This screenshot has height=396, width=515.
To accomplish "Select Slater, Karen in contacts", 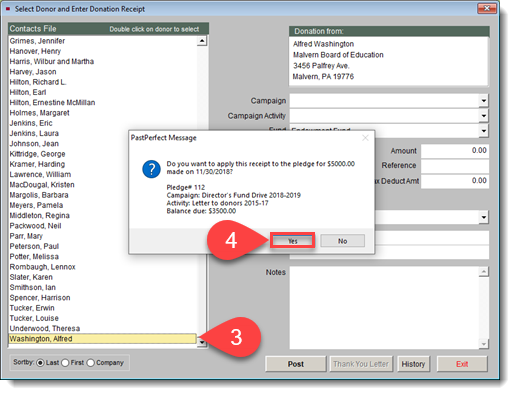I will pyautogui.click(x=31, y=277).
